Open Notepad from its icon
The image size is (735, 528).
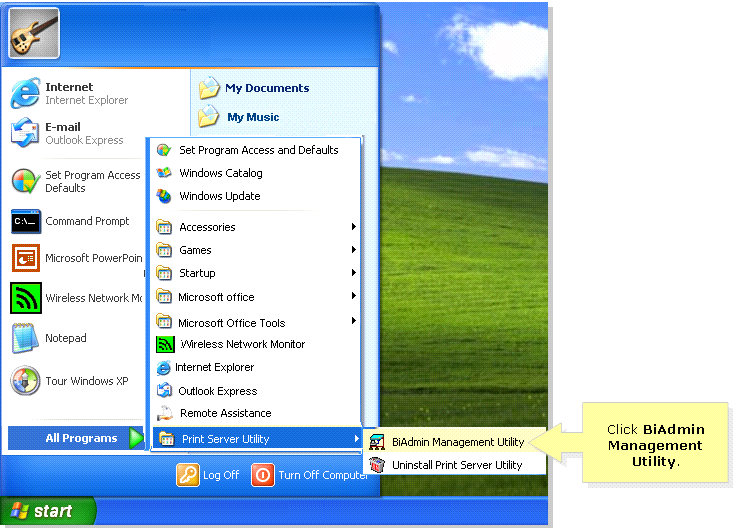click(x=25, y=338)
